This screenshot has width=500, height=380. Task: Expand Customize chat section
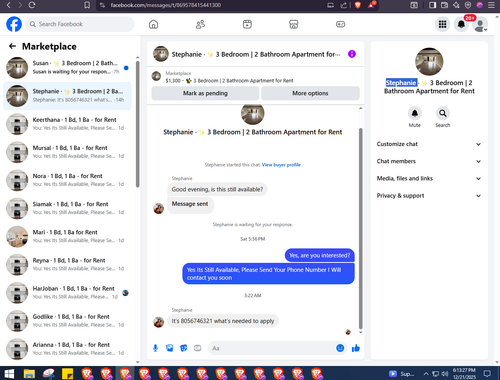pyautogui.click(x=429, y=144)
